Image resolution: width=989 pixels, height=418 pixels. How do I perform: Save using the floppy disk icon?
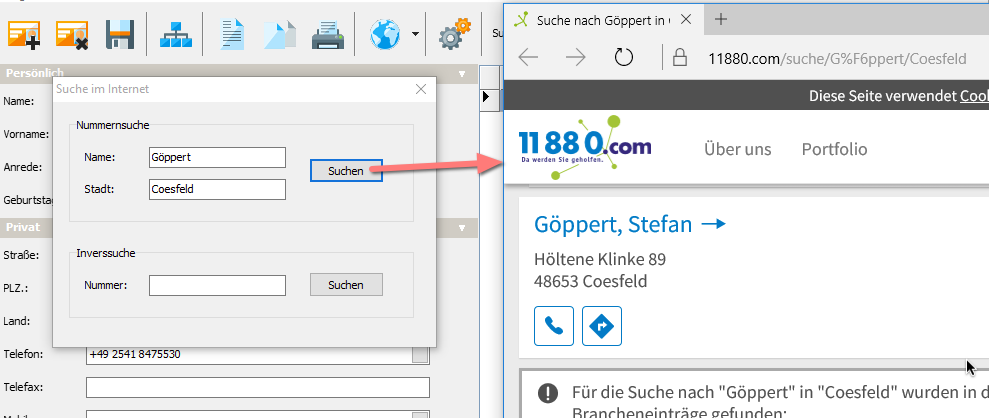tap(120, 35)
